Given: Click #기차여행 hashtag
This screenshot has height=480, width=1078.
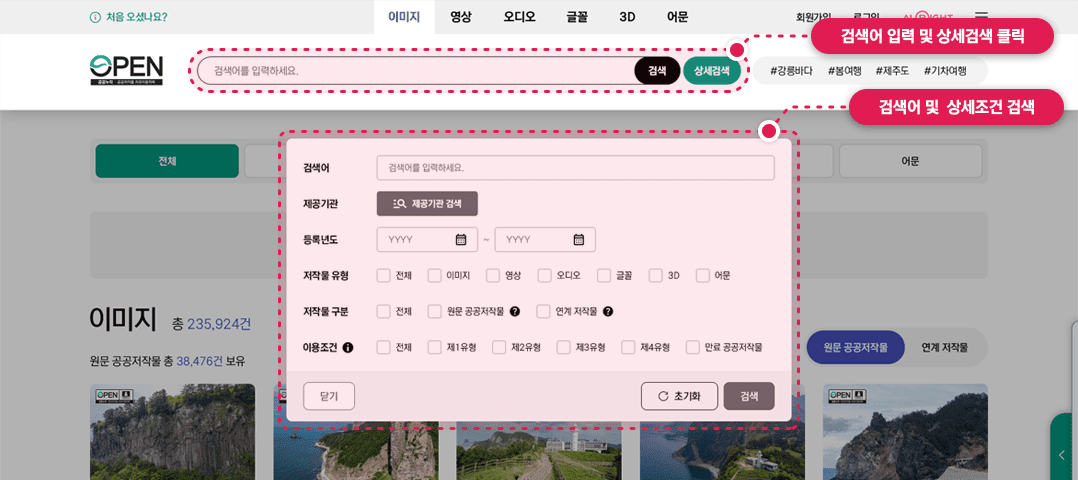Looking at the screenshot, I should pos(945,71).
